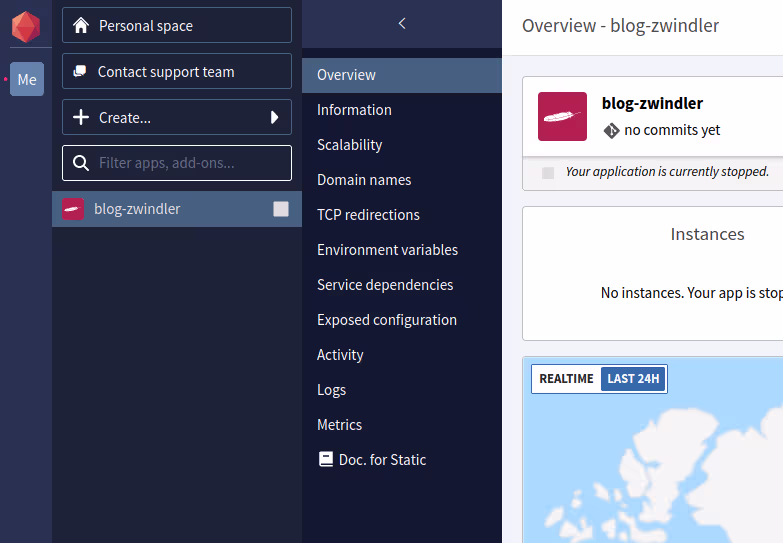
Task: Collapse the app menu with left chevron
Action: 402,23
